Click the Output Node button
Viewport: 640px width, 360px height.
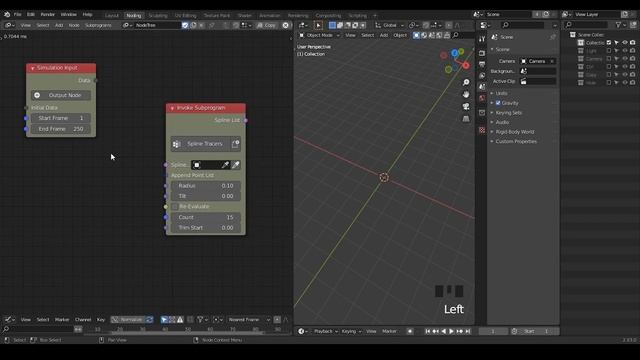tap(61, 95)
